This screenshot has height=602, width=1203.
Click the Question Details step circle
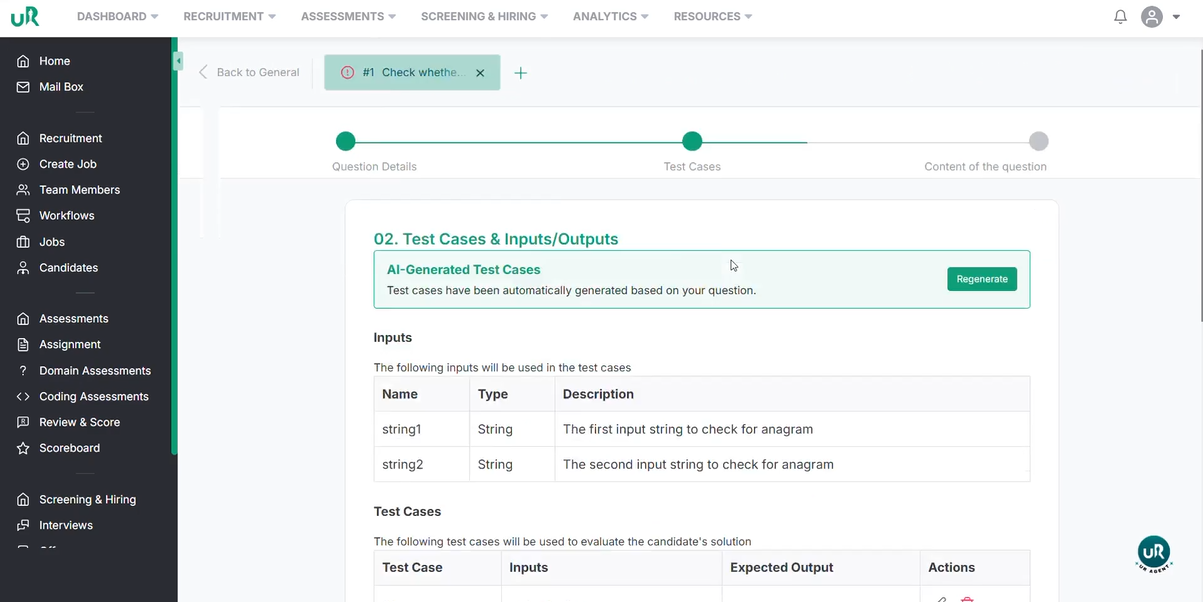click(x=345, y=141)
